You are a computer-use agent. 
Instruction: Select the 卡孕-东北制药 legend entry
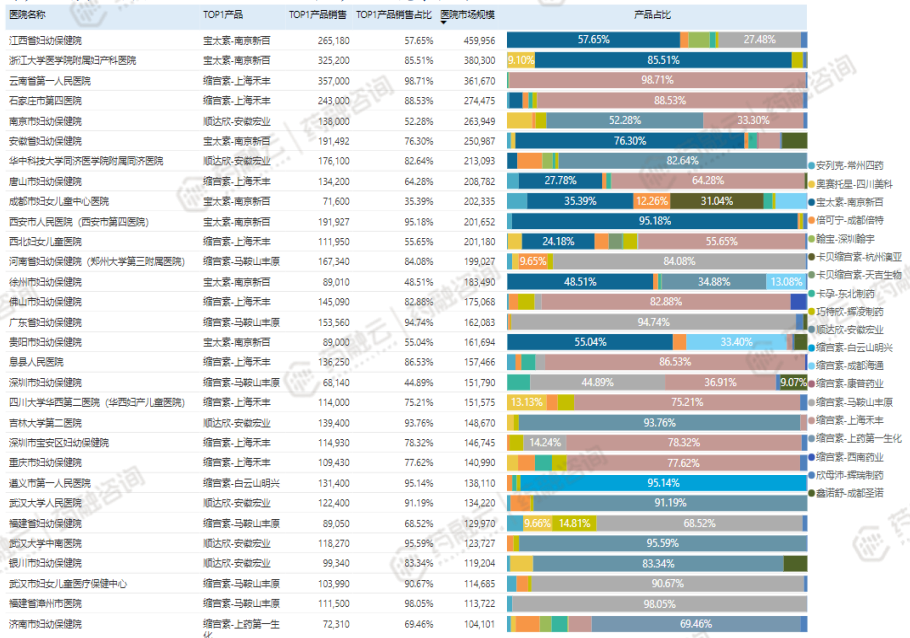[841, 293]
